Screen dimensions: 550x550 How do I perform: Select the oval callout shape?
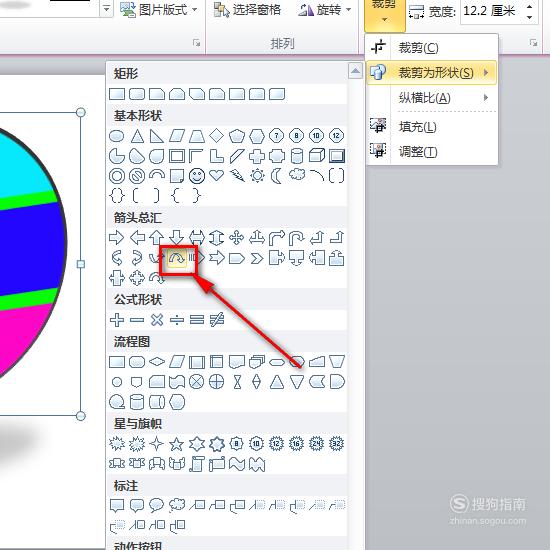156,505
